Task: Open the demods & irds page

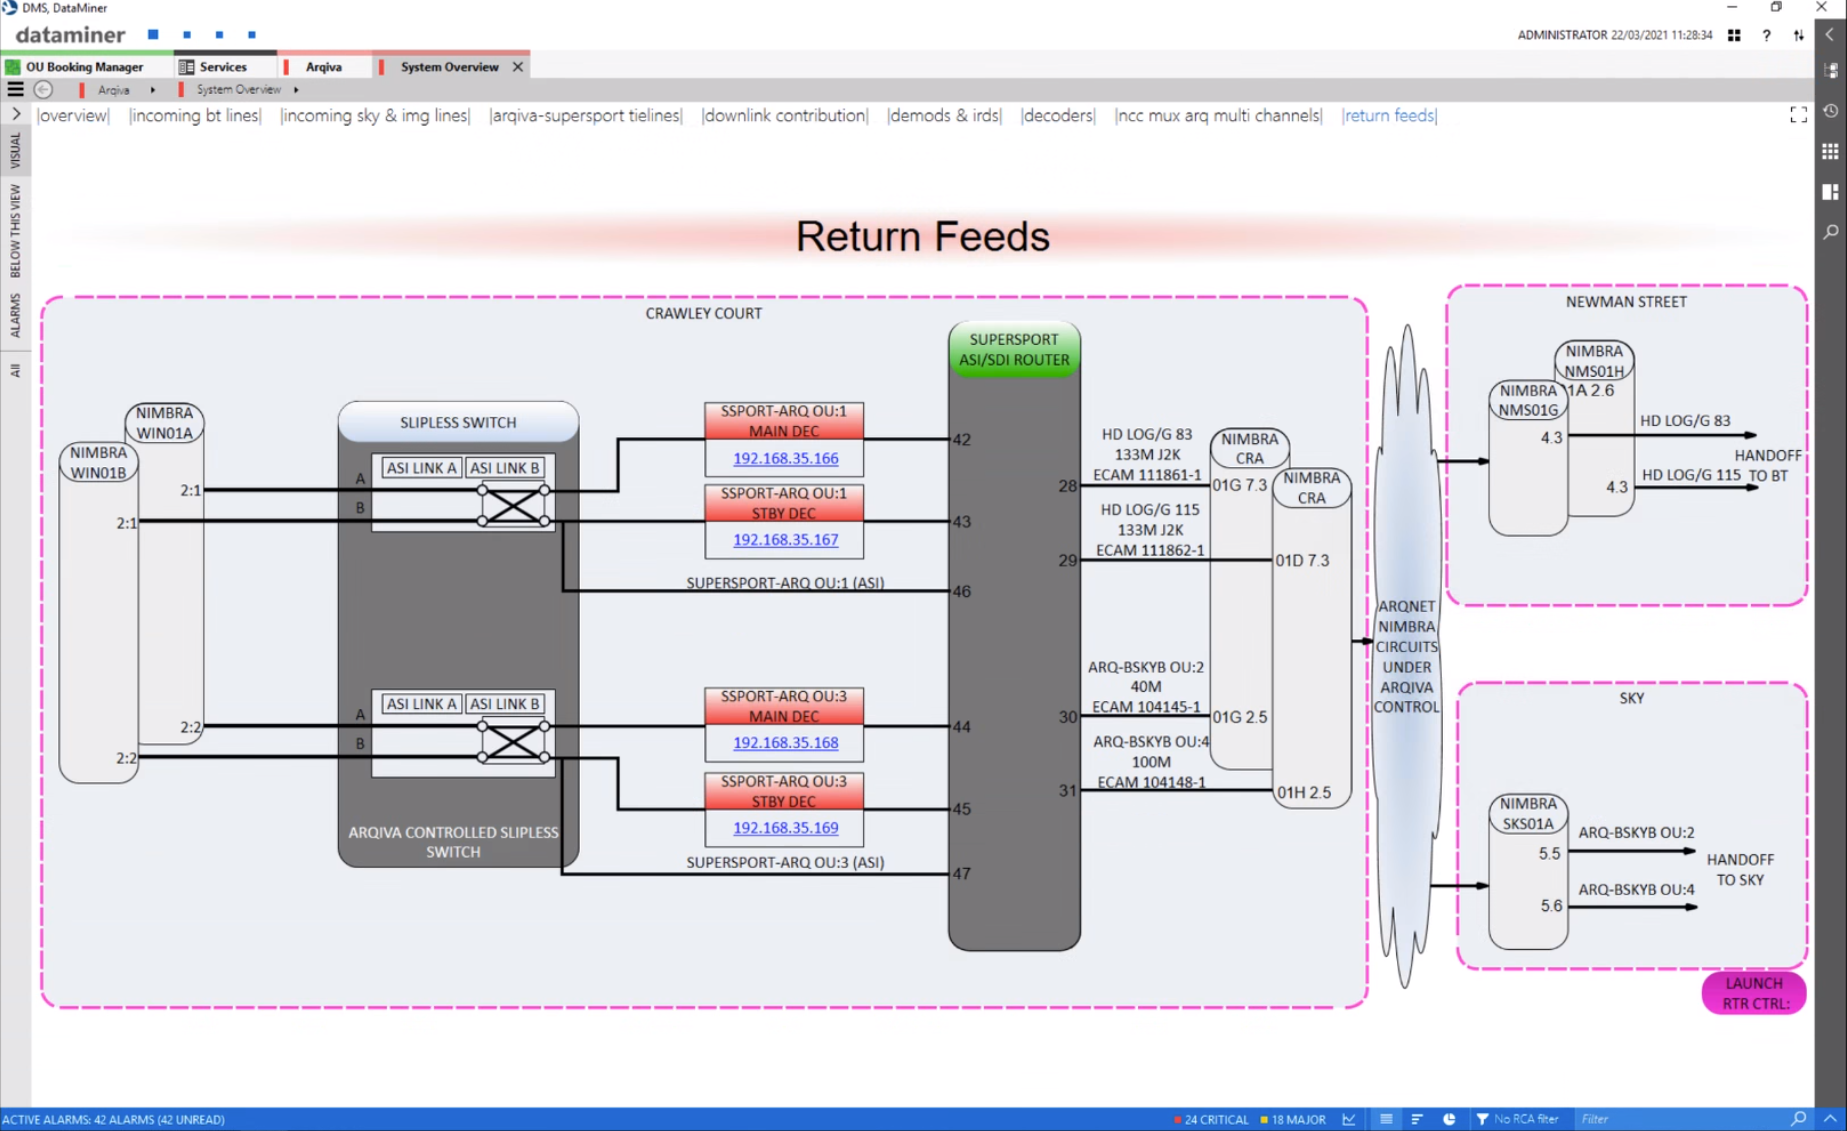Action: click(x=944, y=115)
